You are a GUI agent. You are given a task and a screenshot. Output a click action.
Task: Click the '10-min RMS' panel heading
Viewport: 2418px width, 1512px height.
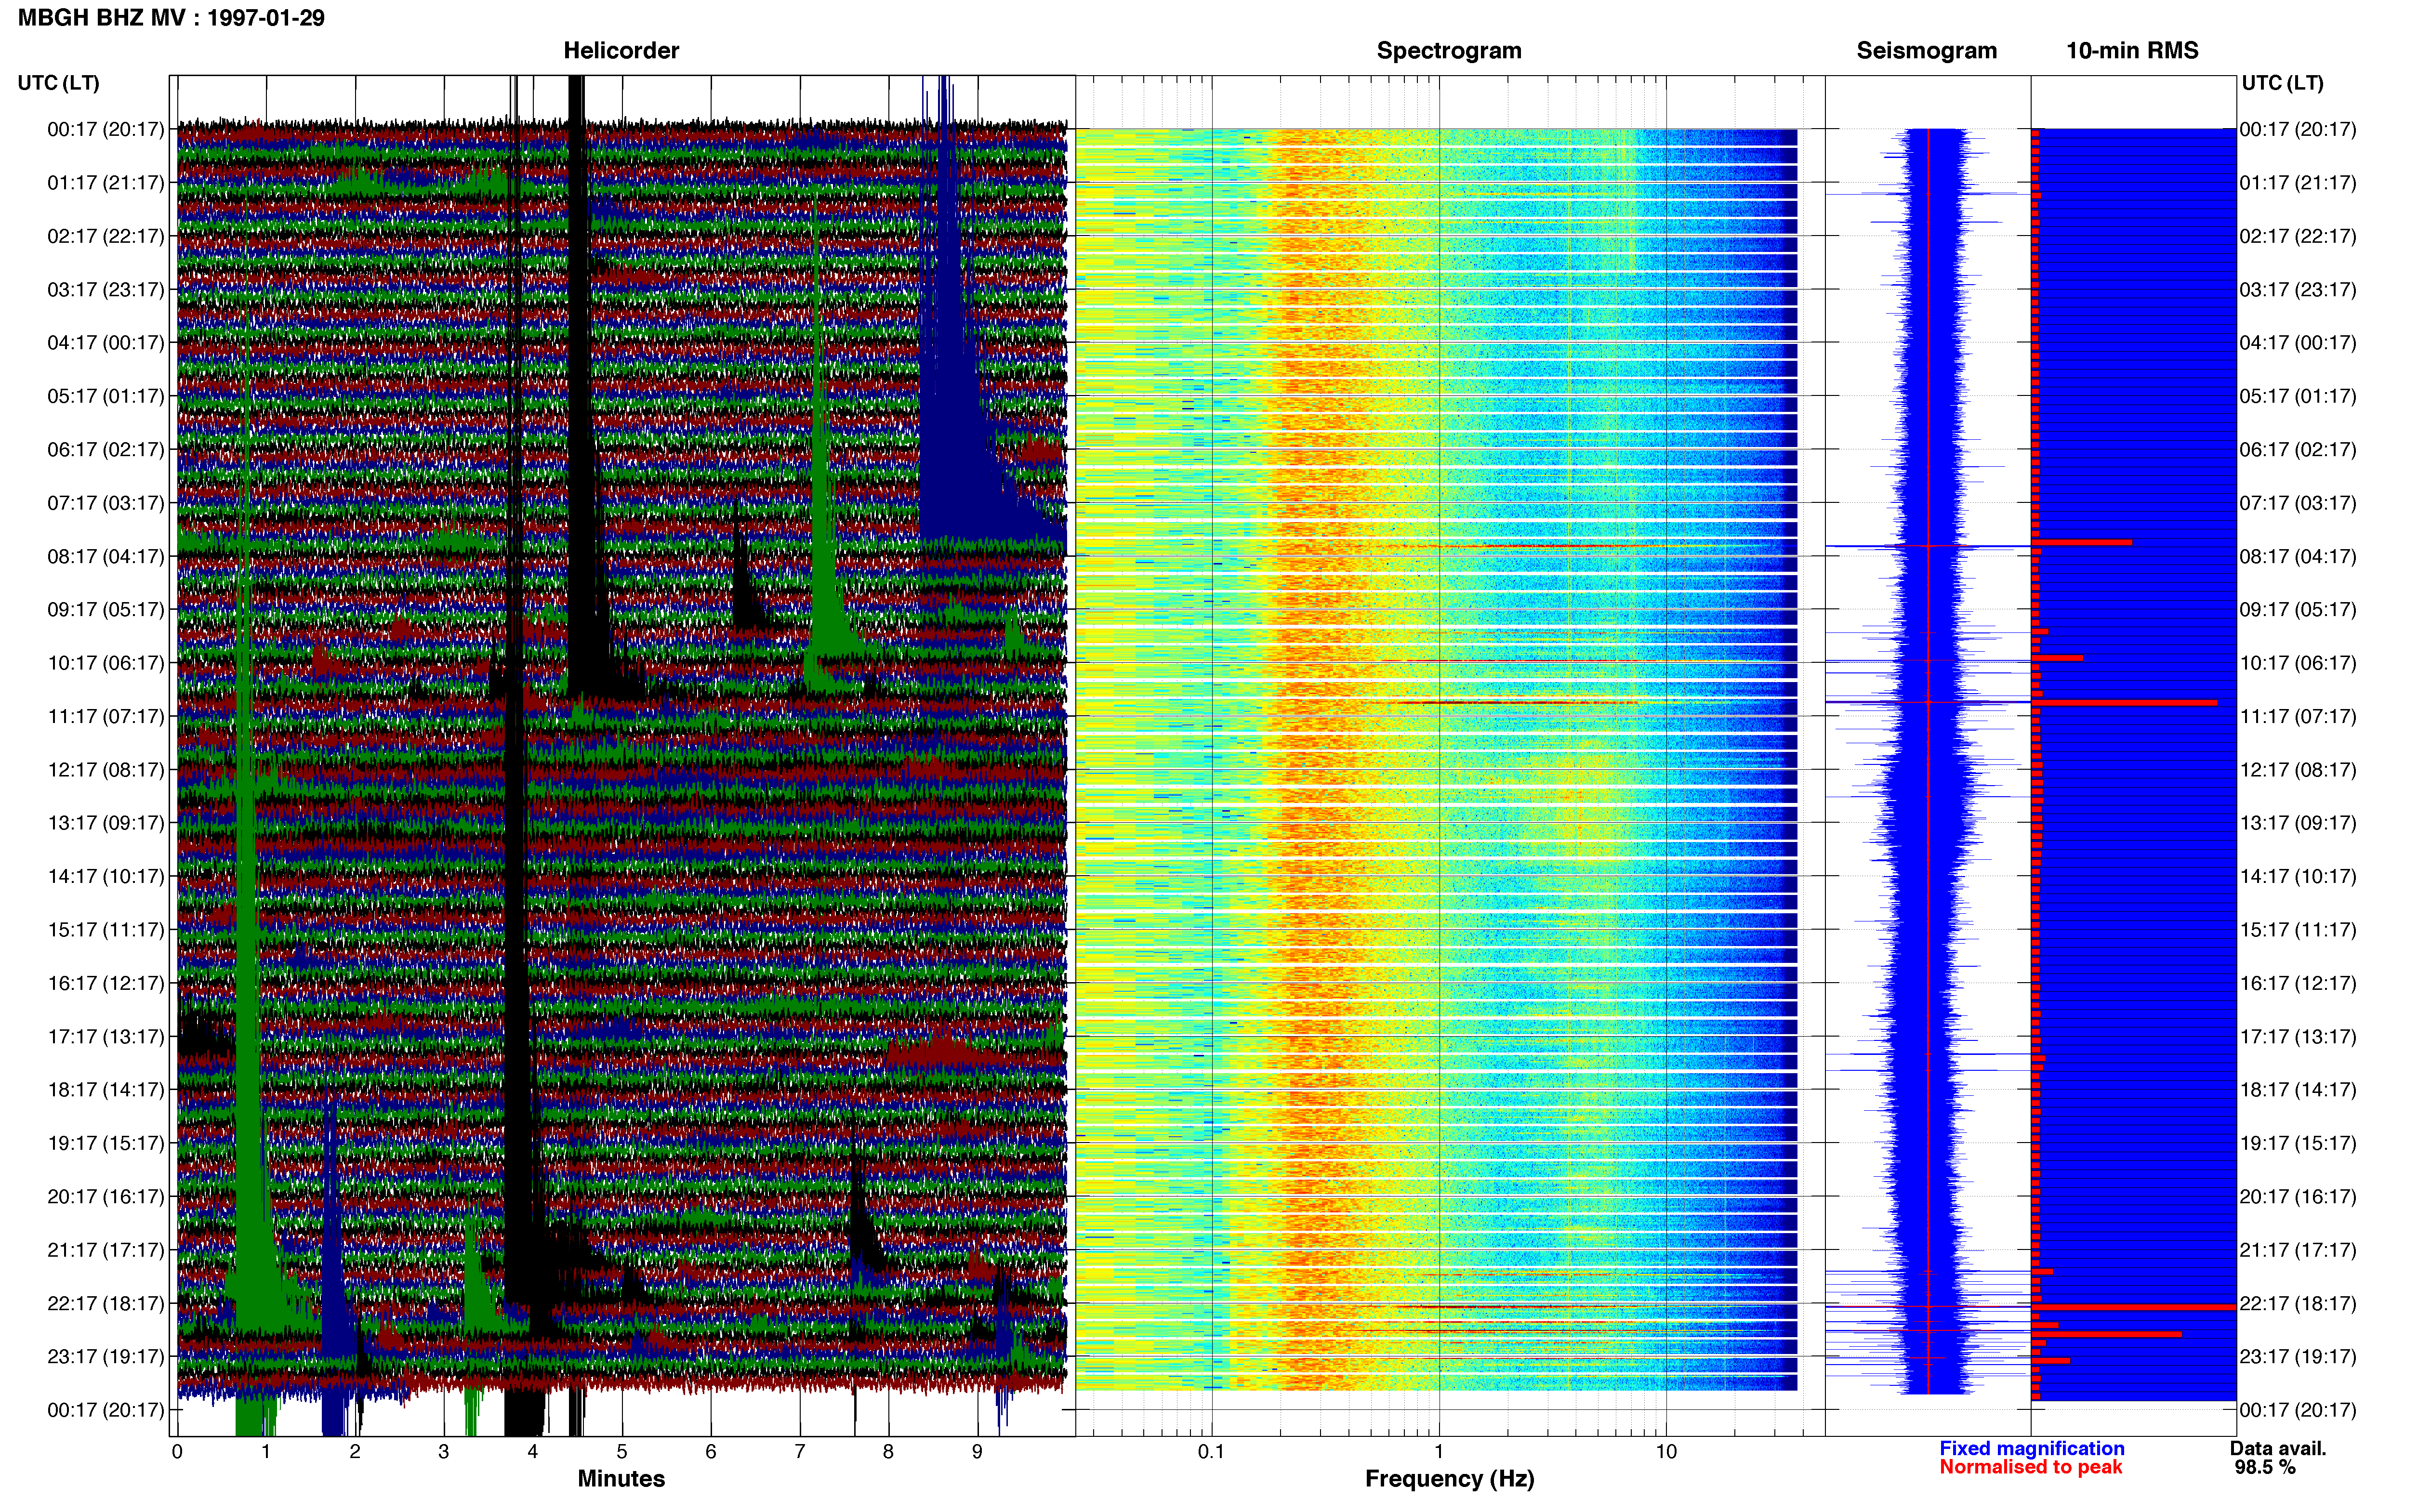click(x=2132, y=51)
